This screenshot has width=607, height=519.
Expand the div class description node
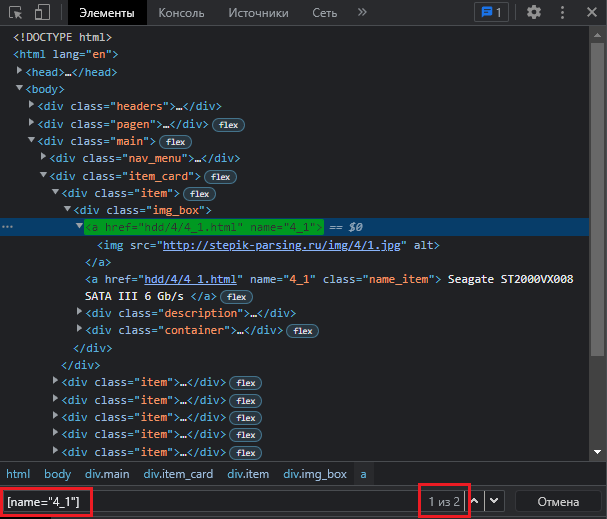80,313
